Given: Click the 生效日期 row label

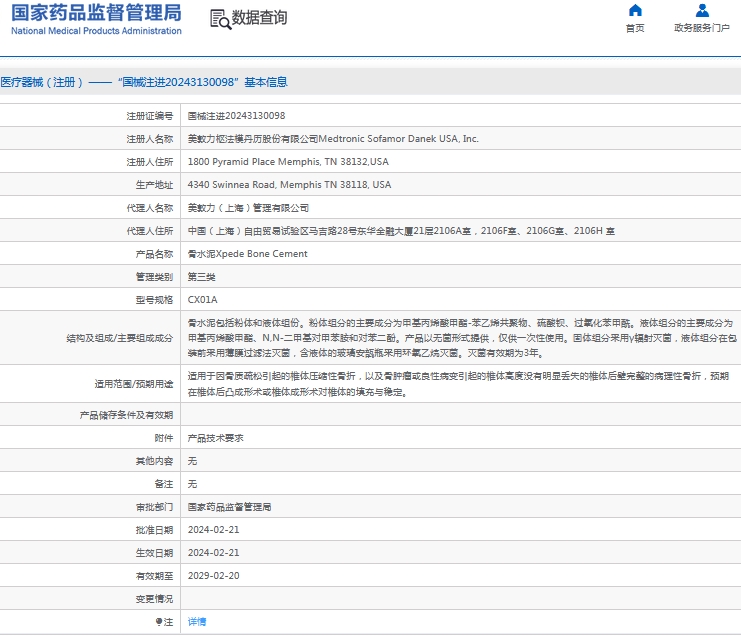Looking at the screenshot, I should pyautogui.click(x=154, y=553).
